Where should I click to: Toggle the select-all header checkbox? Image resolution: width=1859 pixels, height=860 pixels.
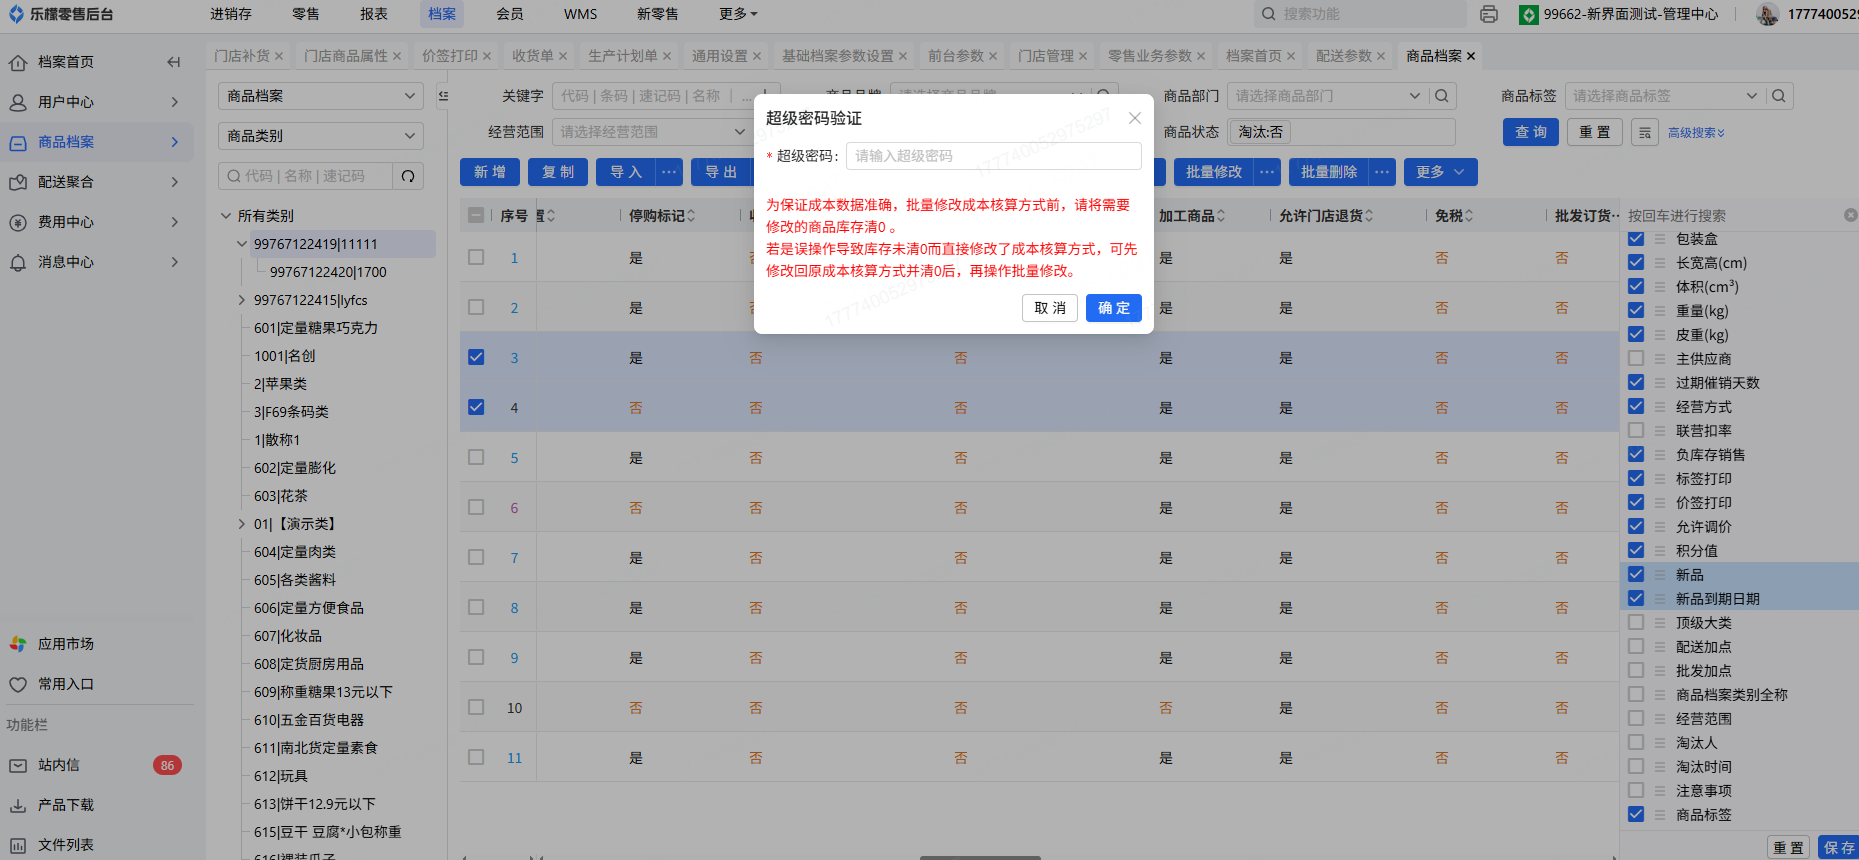(x=476, y=215)
